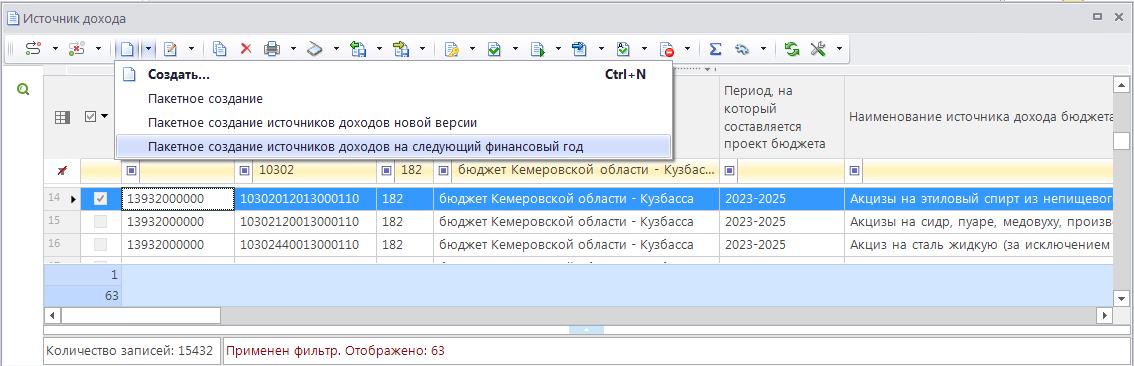Click the Sigma totals icon
The height and width of the screenshot is (366, 1134).
point(715,49)
